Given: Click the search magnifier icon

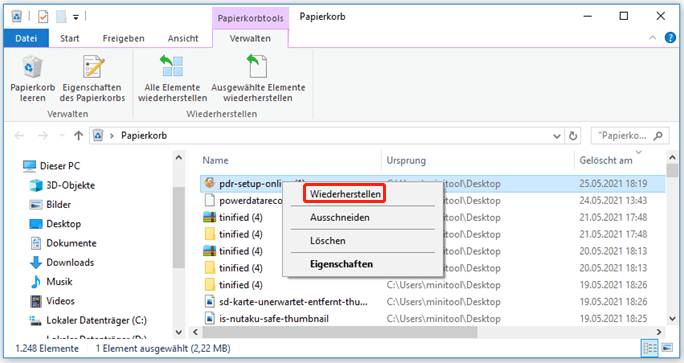Looking at the screenshot, I should coord(658,136).
